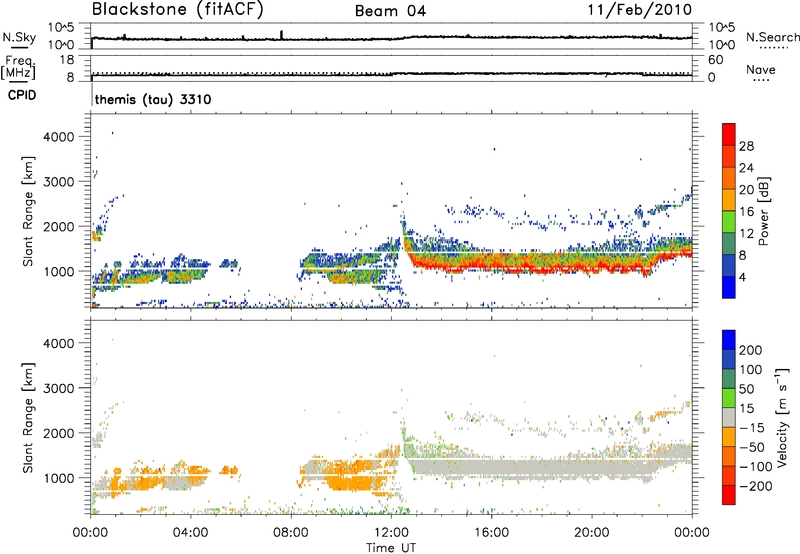Select Slant Range [km] label of velocity panel
Image resolution: width=800 pixels, height=554 pixels.
pos(28,418)
